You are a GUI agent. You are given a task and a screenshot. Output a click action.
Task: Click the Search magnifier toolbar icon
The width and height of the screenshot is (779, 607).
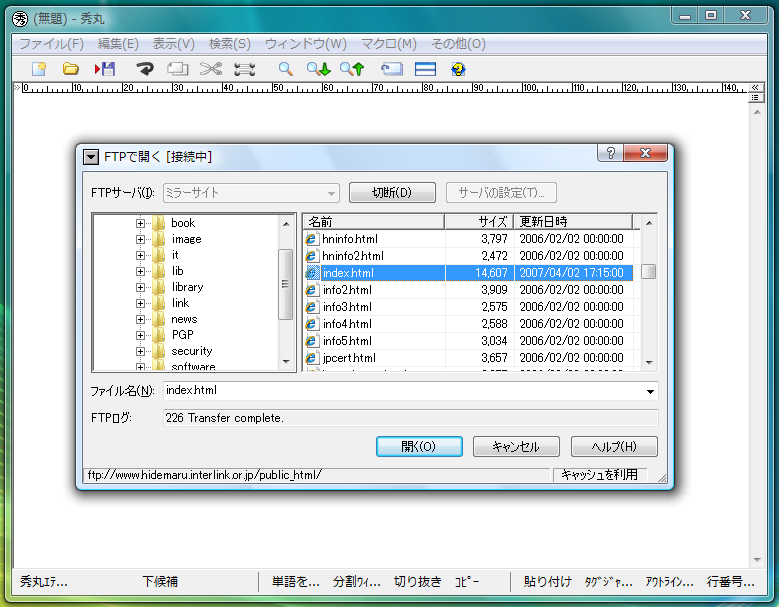(x=285, y=69)
